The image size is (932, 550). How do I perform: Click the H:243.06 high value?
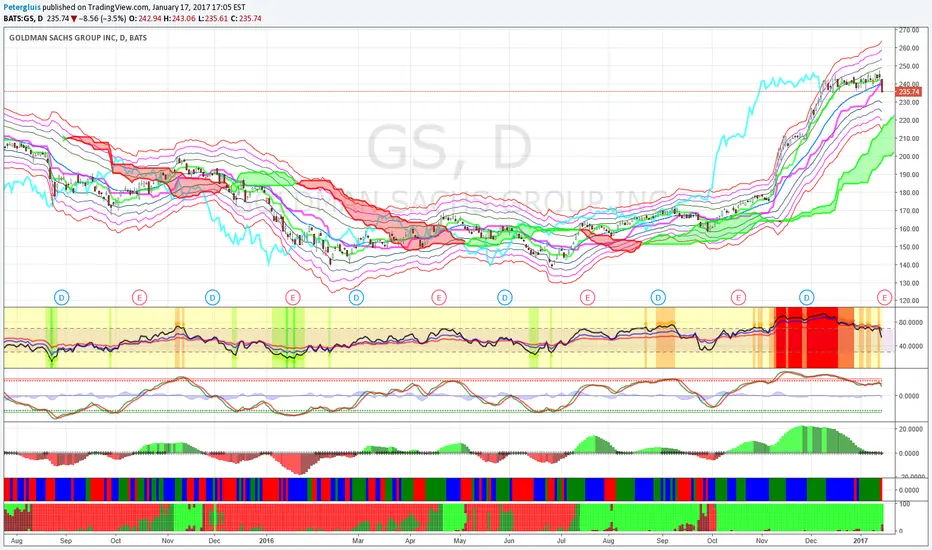point(180,18)
